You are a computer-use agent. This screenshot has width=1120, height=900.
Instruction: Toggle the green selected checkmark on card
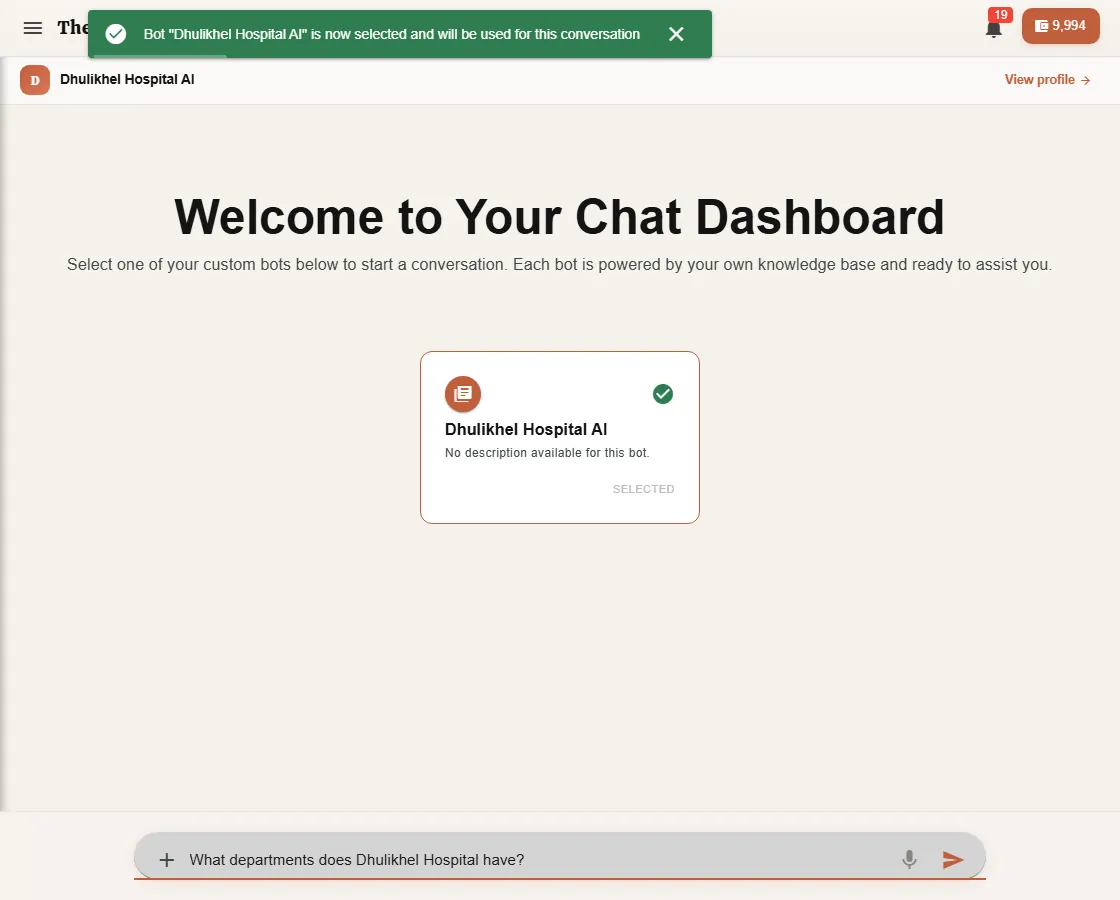coord(663,394)
